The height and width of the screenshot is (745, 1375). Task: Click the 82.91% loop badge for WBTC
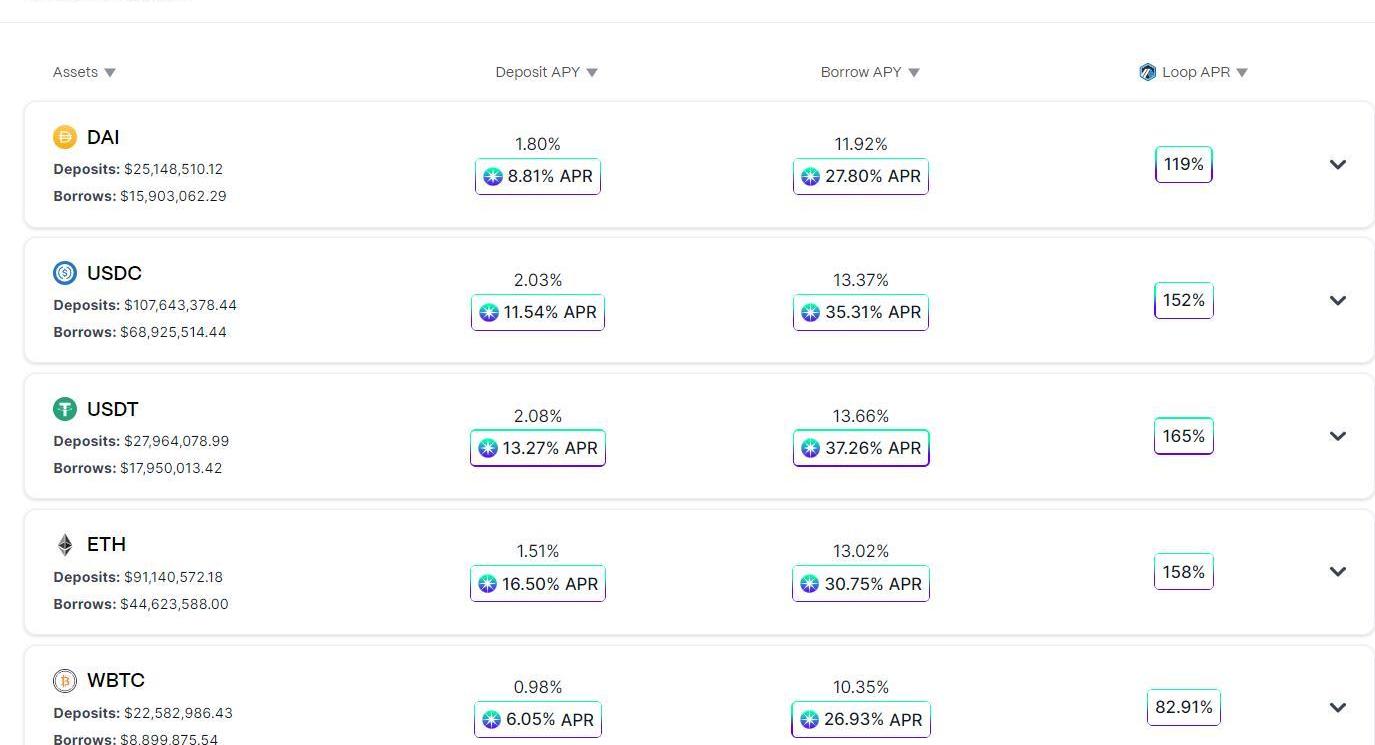(x=1183, y=707)
